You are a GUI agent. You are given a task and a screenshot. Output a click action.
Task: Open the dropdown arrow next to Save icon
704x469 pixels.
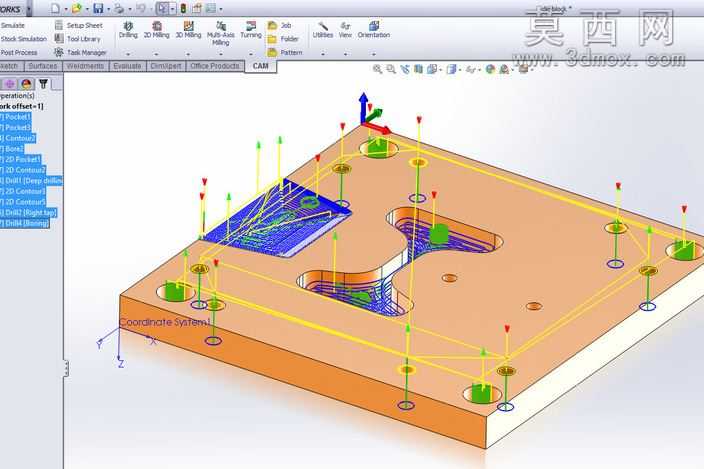(108, 9)
